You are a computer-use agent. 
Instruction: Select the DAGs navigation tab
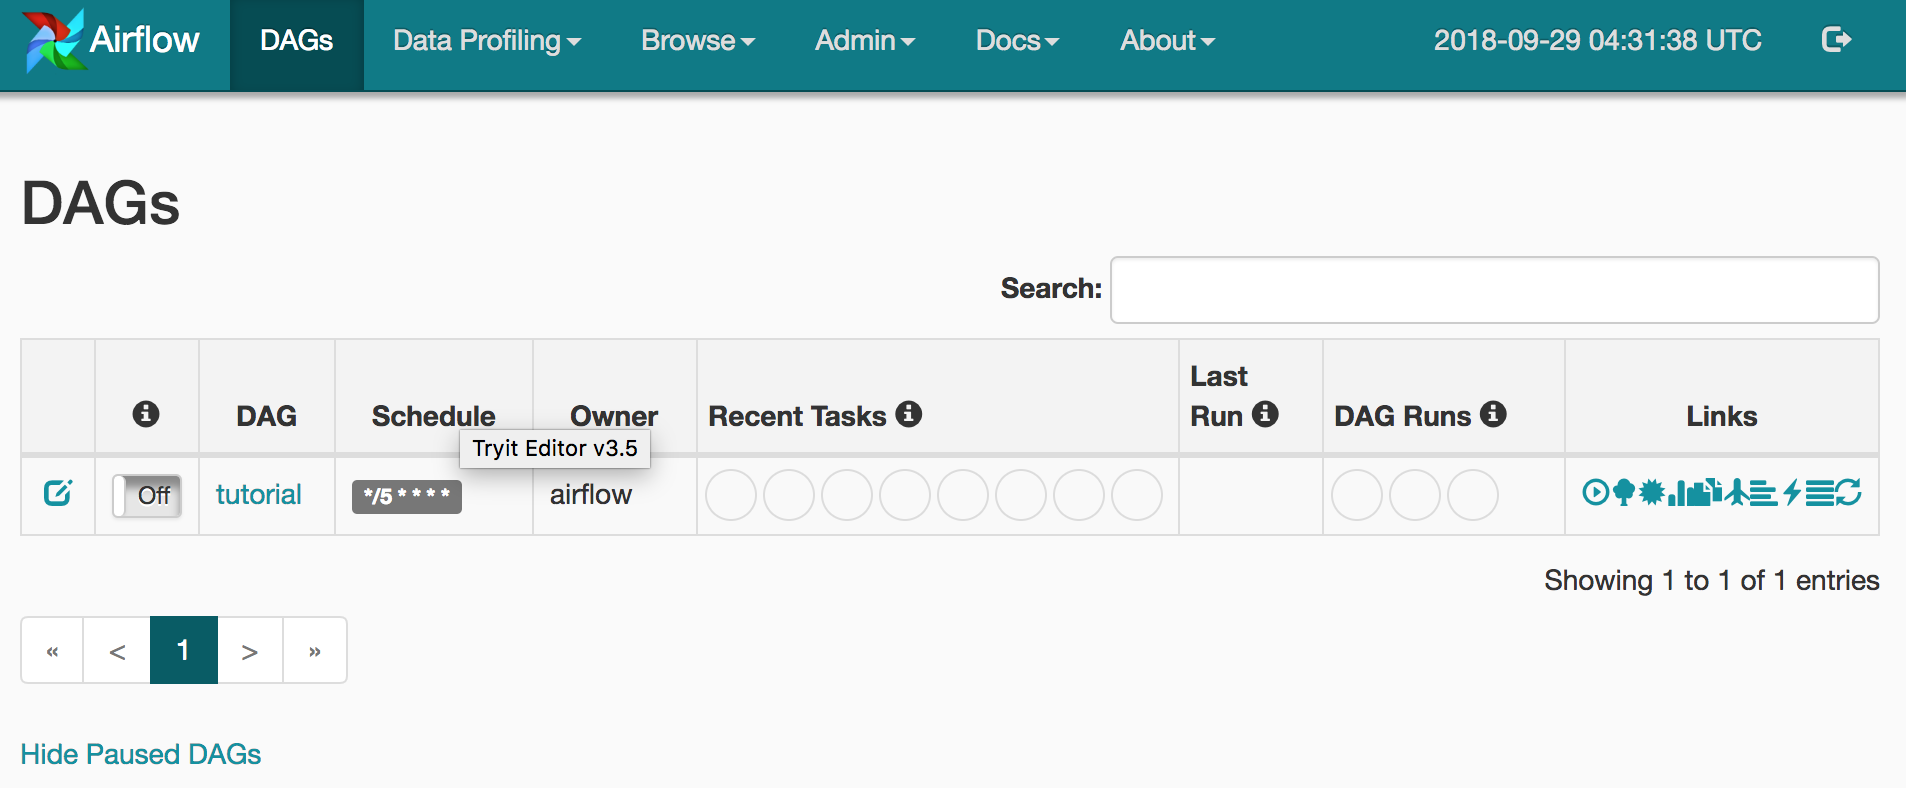[297, 45]
